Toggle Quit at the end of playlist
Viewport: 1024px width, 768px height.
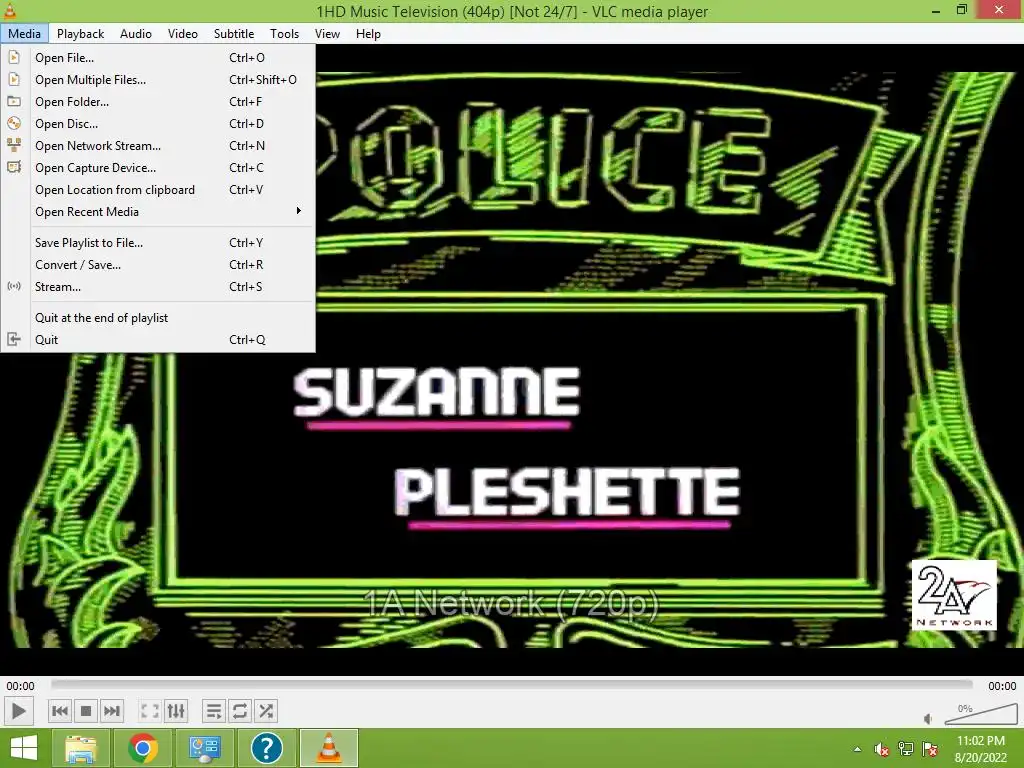[x=158, y=317]
